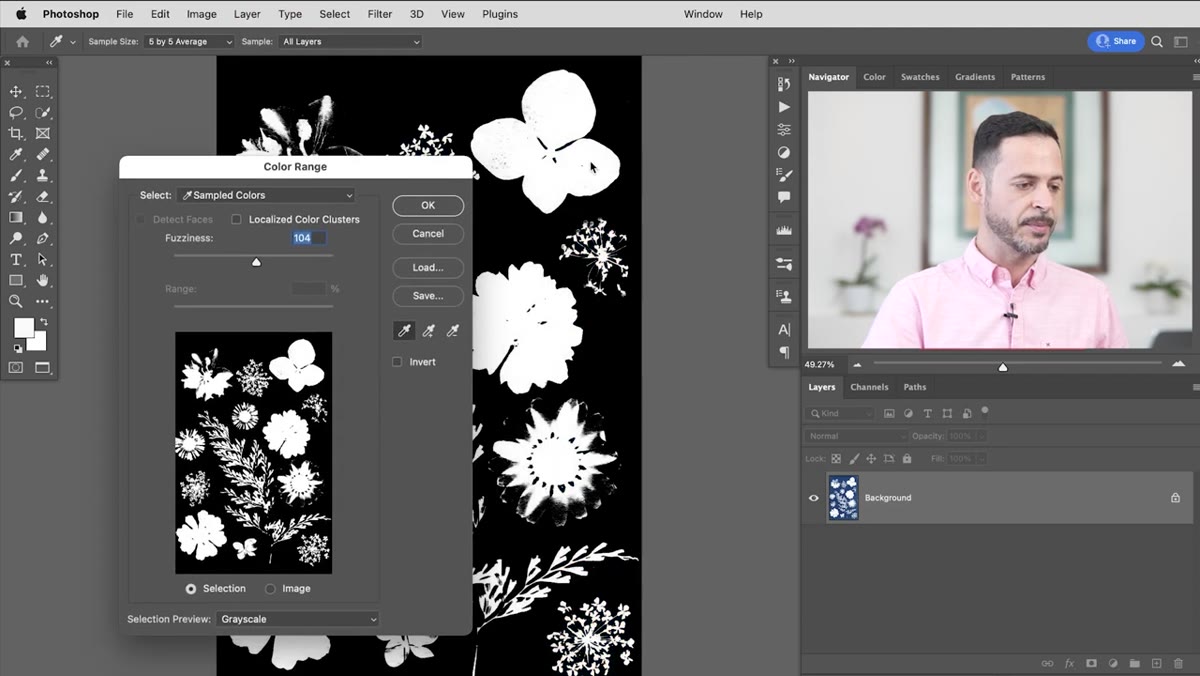Swap foreground and background colors
This screenshot has width=1200, height=676.
click(x=42, y=322)
